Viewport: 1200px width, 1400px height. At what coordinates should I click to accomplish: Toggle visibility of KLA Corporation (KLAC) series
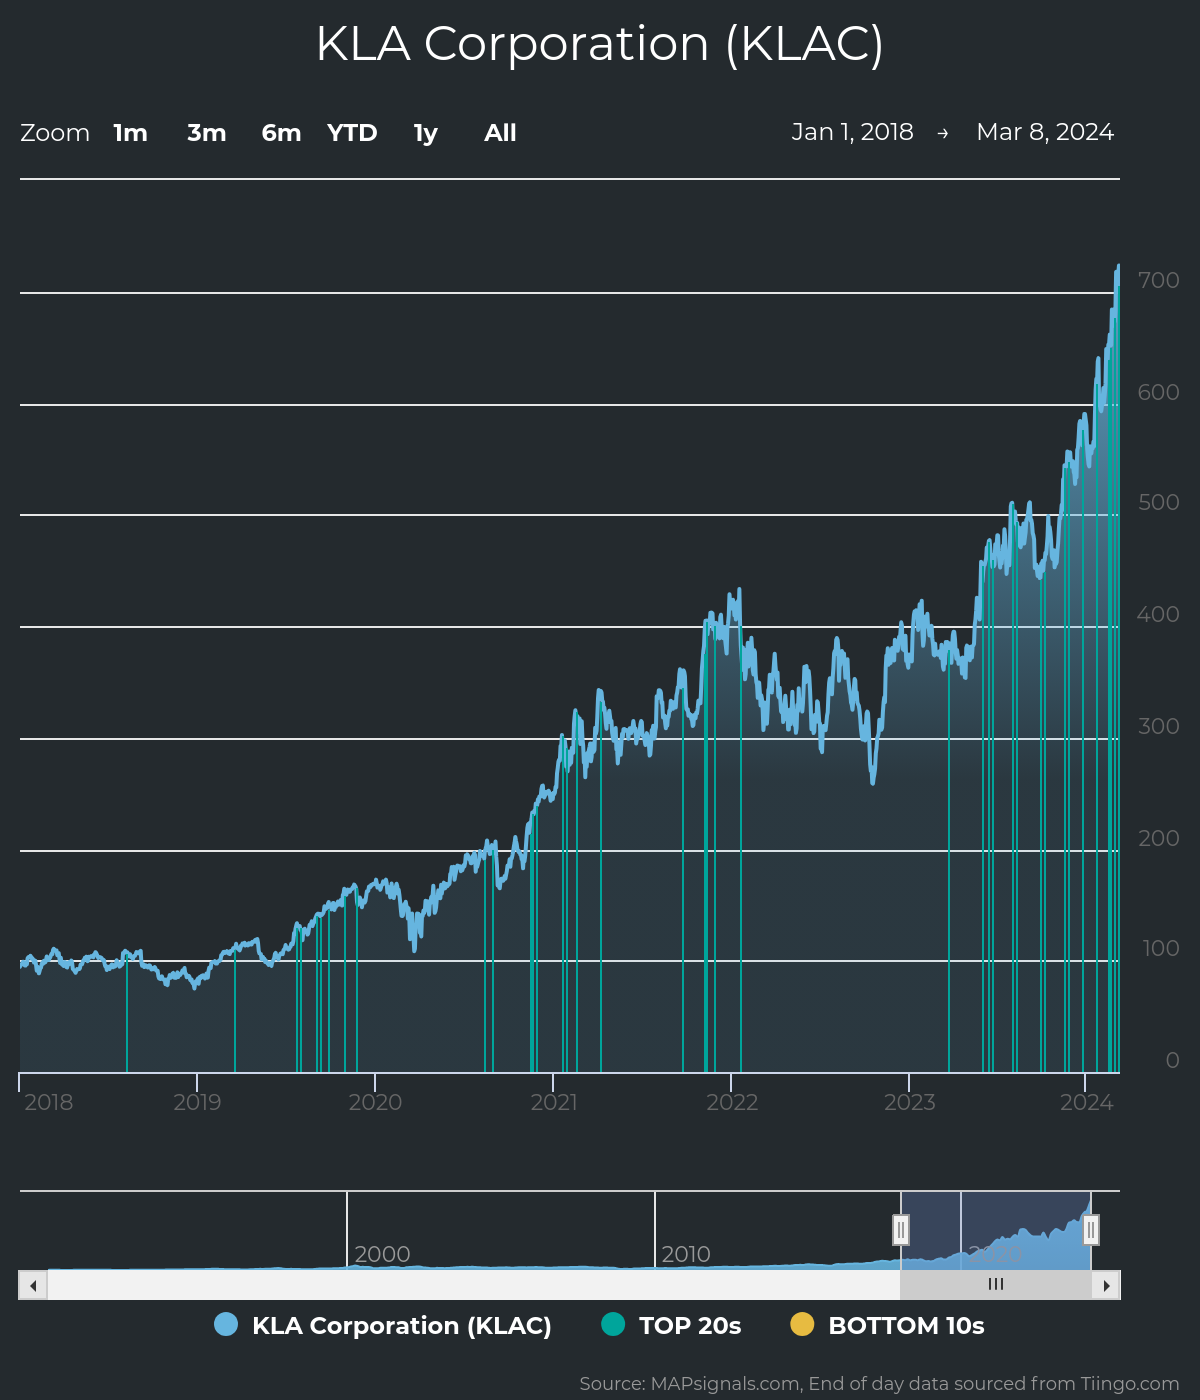400,1325
